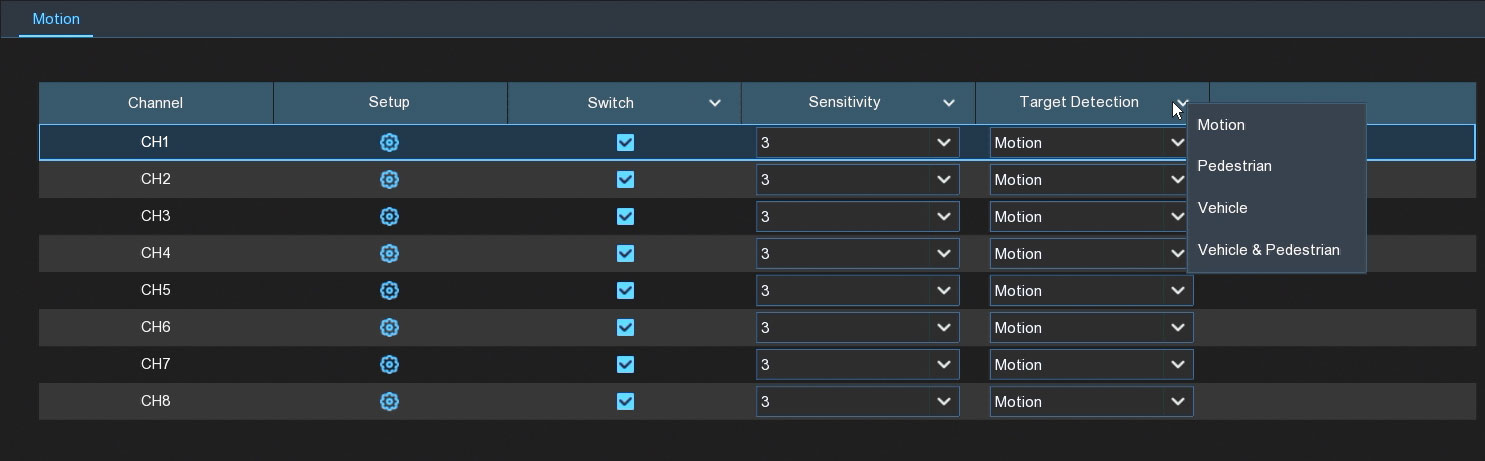Choose Vehicle & Pedestrian option
Viewport: 1485px width, 461px height.
coord(1268,250)
